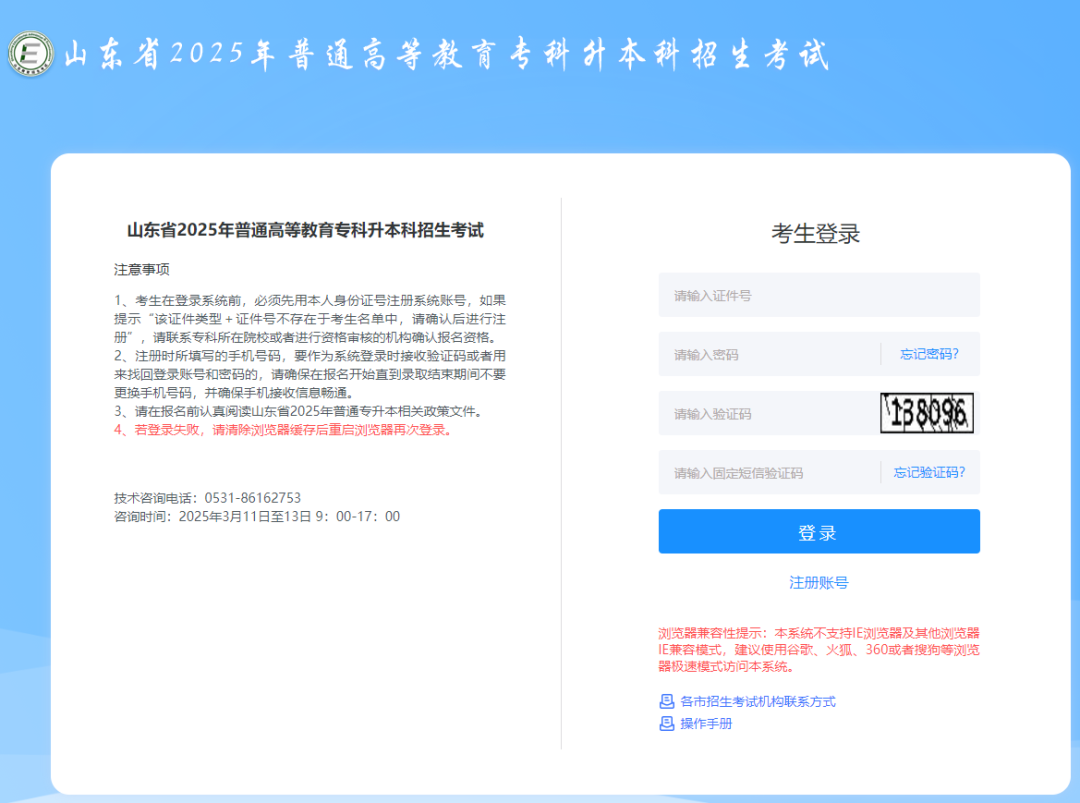Click the 考生登录 heading

tap(816, 233)
